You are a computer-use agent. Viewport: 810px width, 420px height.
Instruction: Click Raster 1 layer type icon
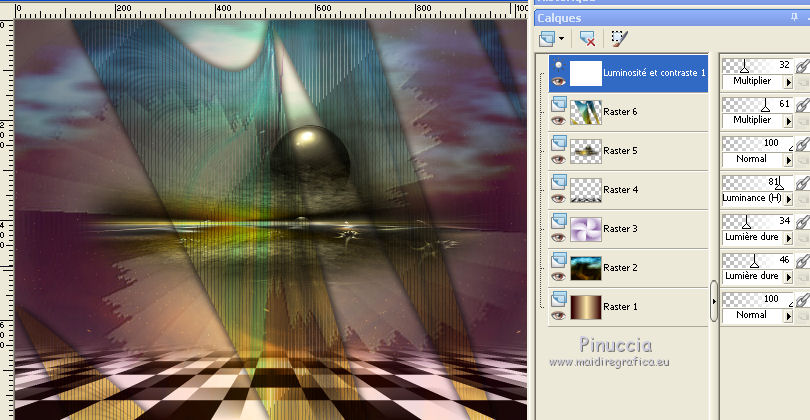click(558, 300)
